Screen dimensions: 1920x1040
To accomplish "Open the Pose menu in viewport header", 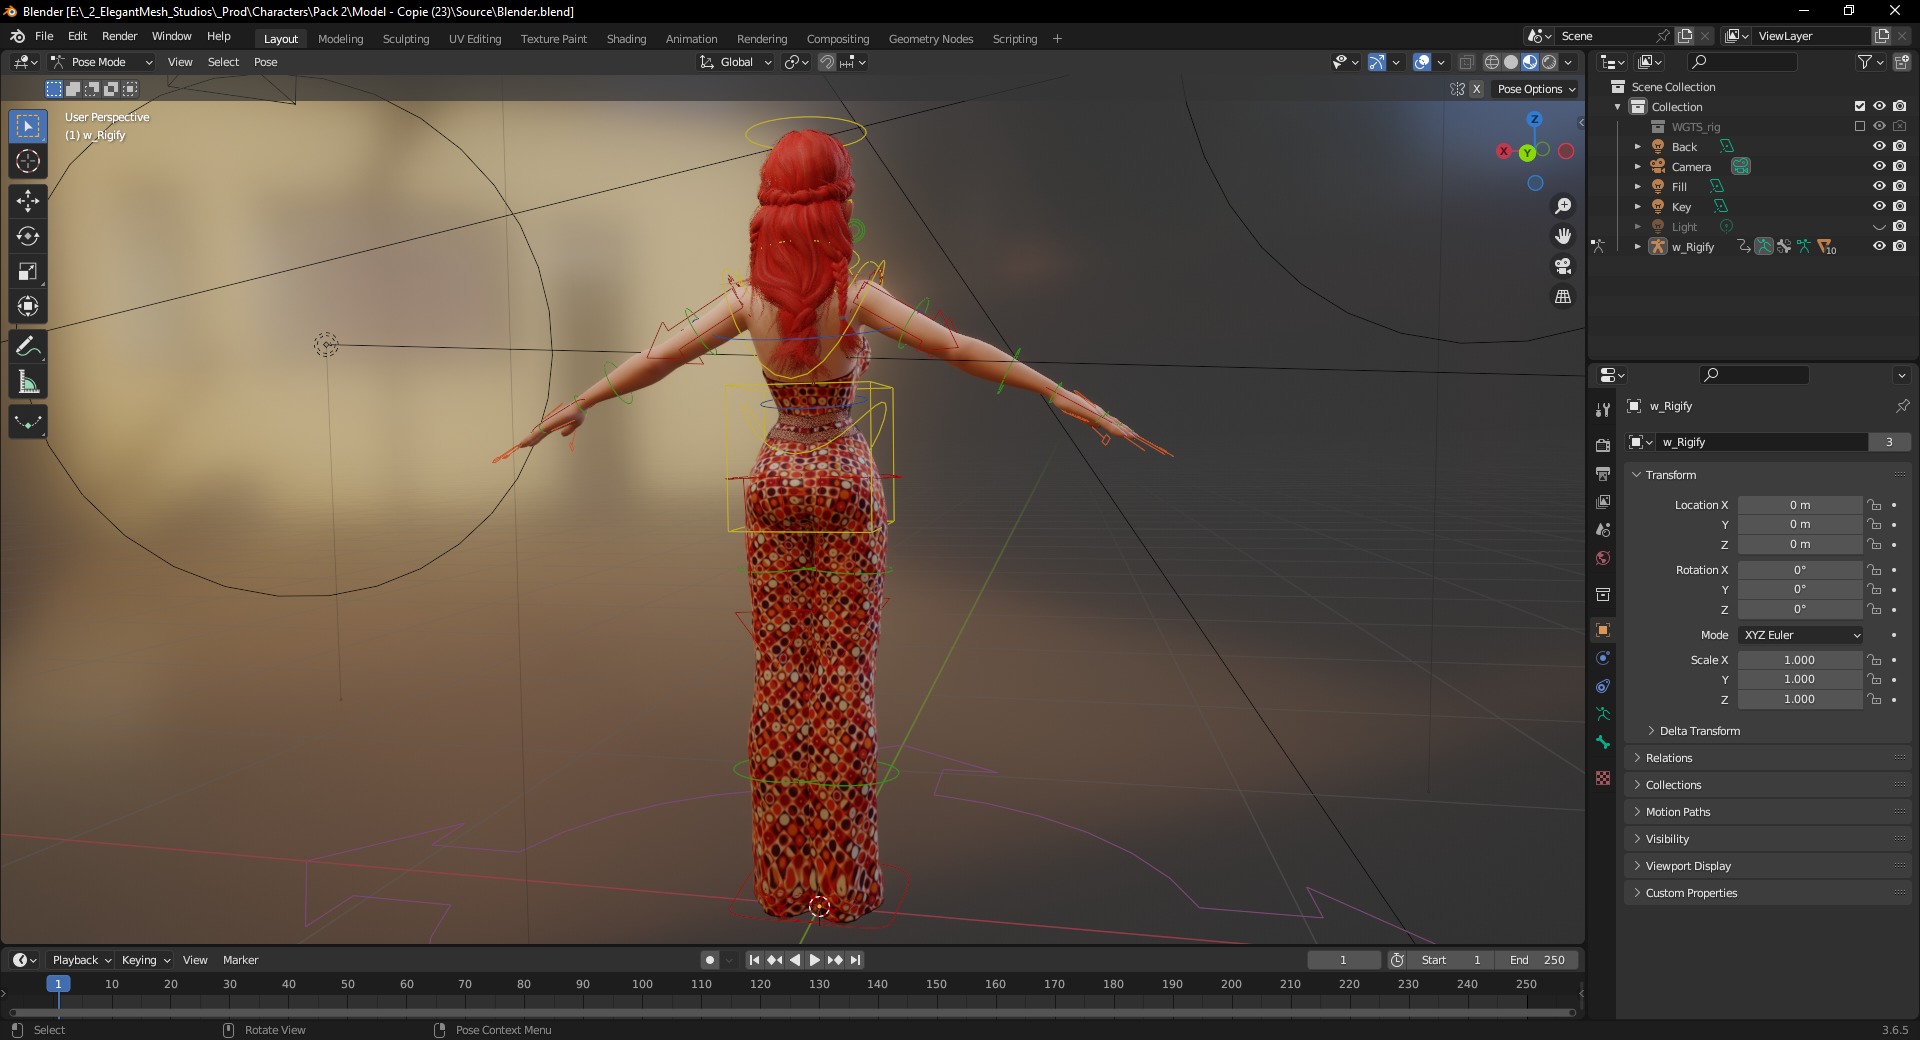I will coord(265,62).
